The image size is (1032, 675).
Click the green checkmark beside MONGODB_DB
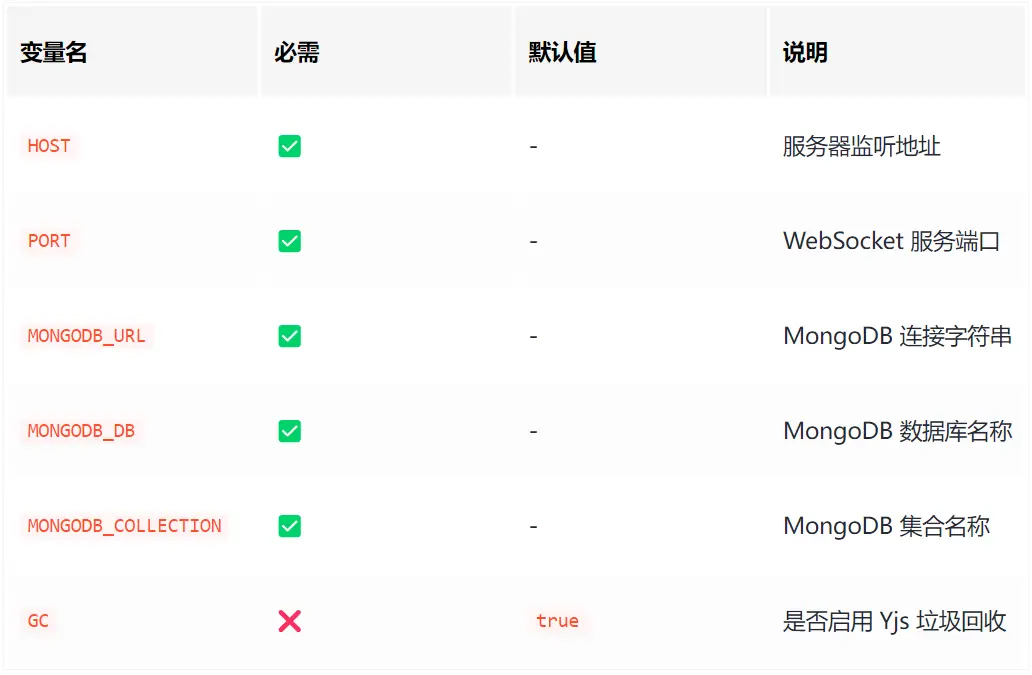click(x=290, y=432)
